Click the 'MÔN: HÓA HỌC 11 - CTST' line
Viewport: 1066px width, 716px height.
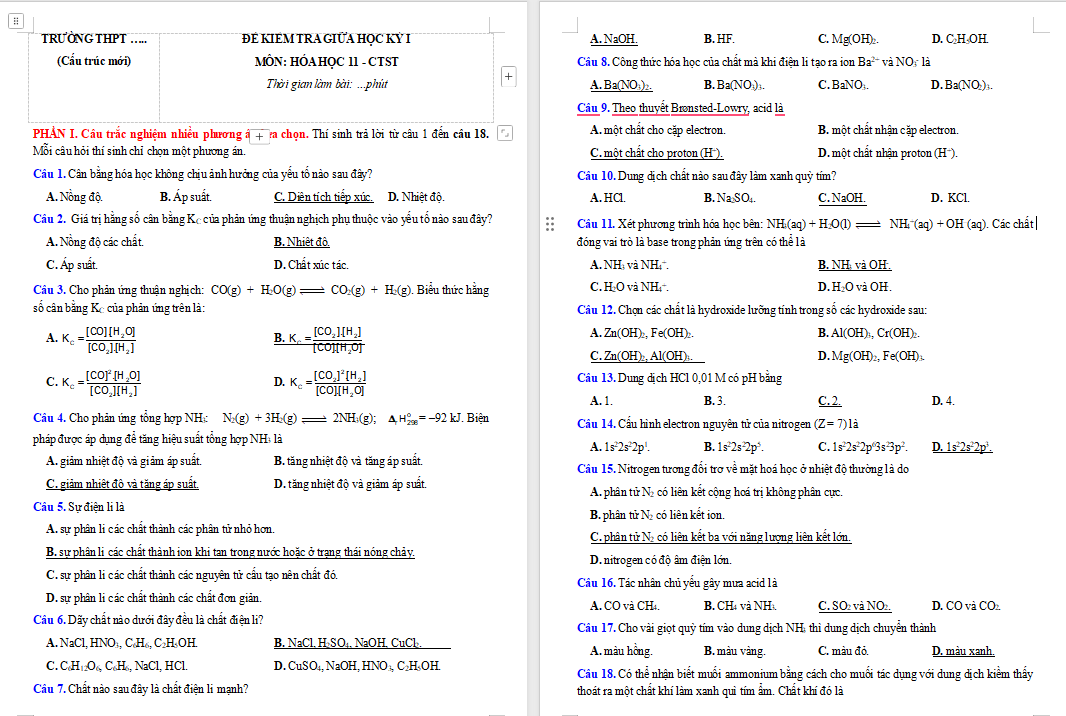(326, 62)
